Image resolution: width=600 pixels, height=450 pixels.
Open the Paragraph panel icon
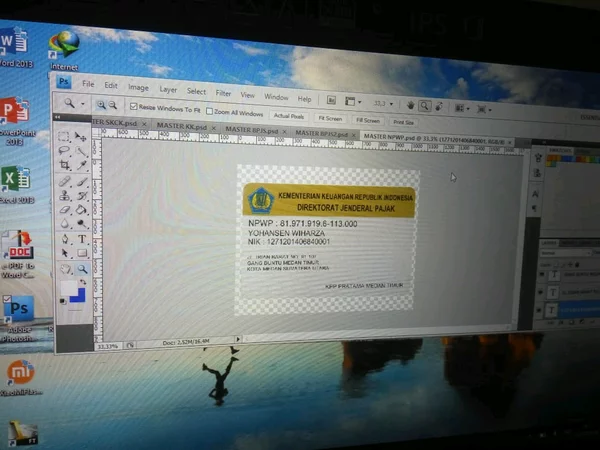pyautogui.click(x=535, y=208)
